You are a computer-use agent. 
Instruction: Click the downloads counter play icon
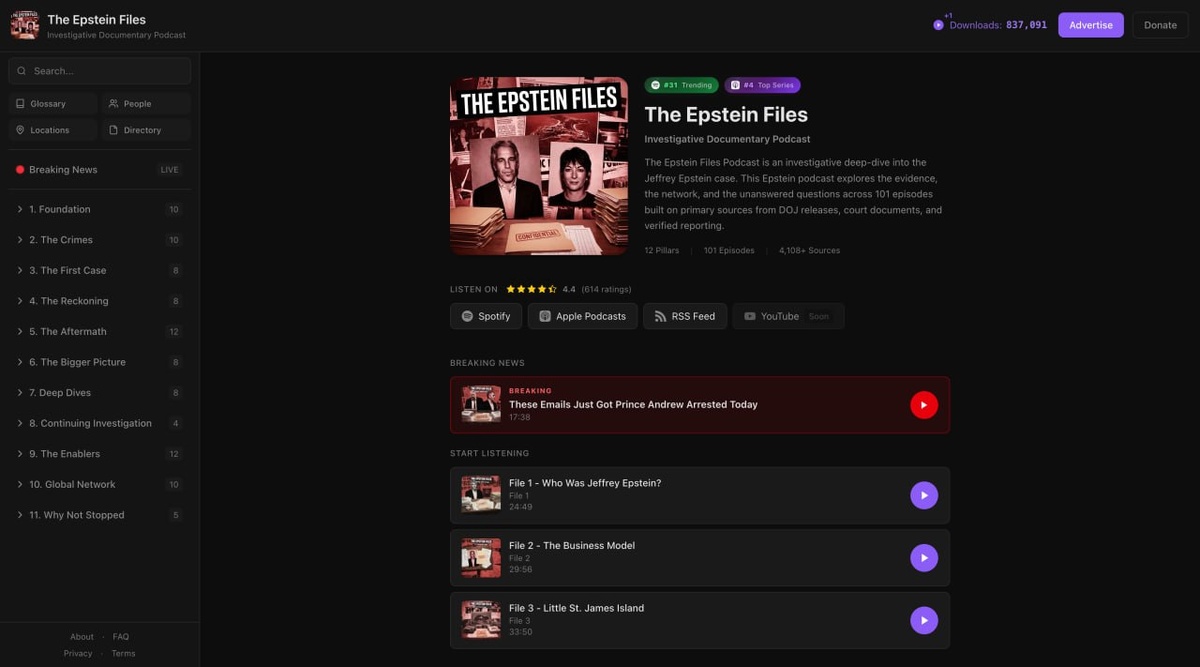point(938,25)
